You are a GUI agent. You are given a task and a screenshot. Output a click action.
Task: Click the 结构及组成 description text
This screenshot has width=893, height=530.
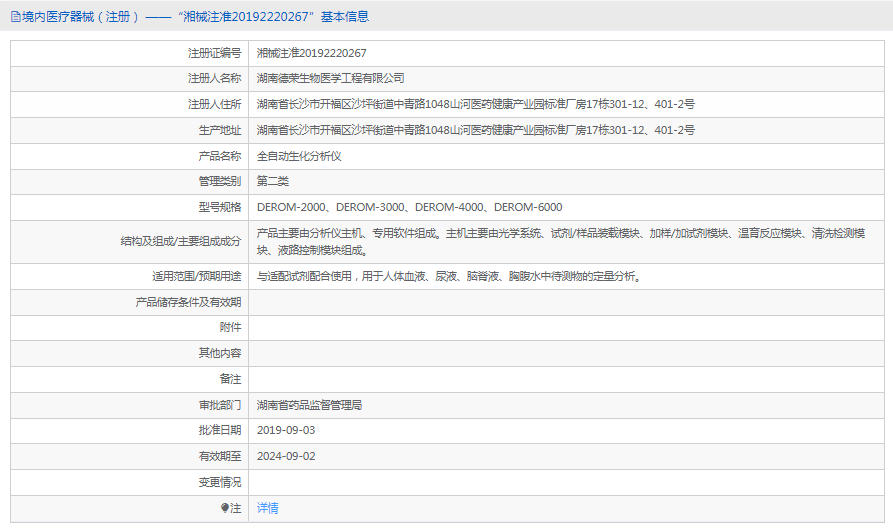(561, 242)
